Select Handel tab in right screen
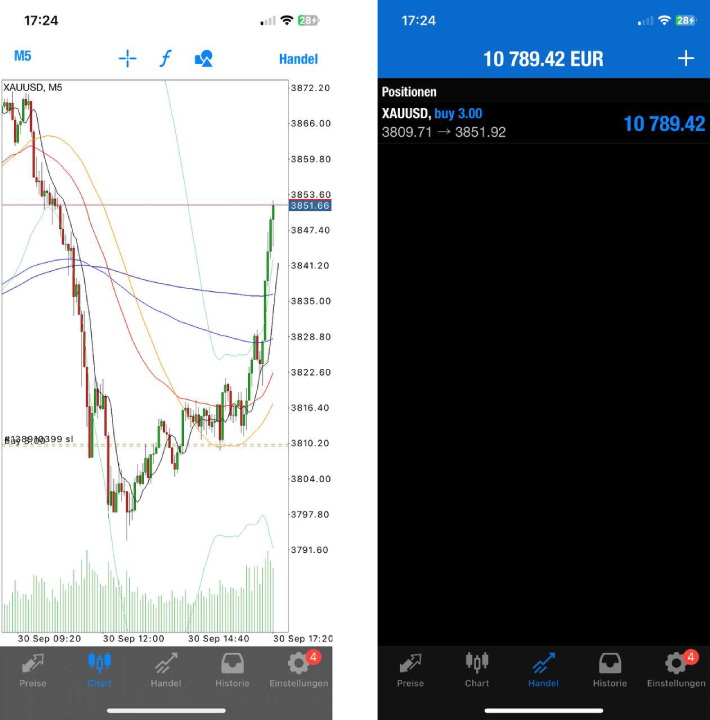The image size is (710, 720). click(543, 670)
